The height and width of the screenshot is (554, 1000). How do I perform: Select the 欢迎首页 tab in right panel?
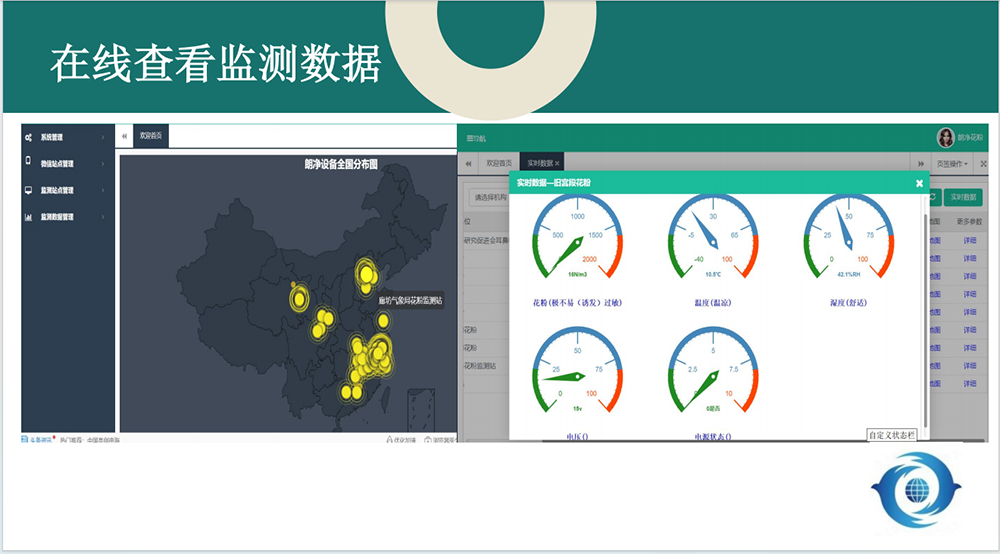coord(496,163)
